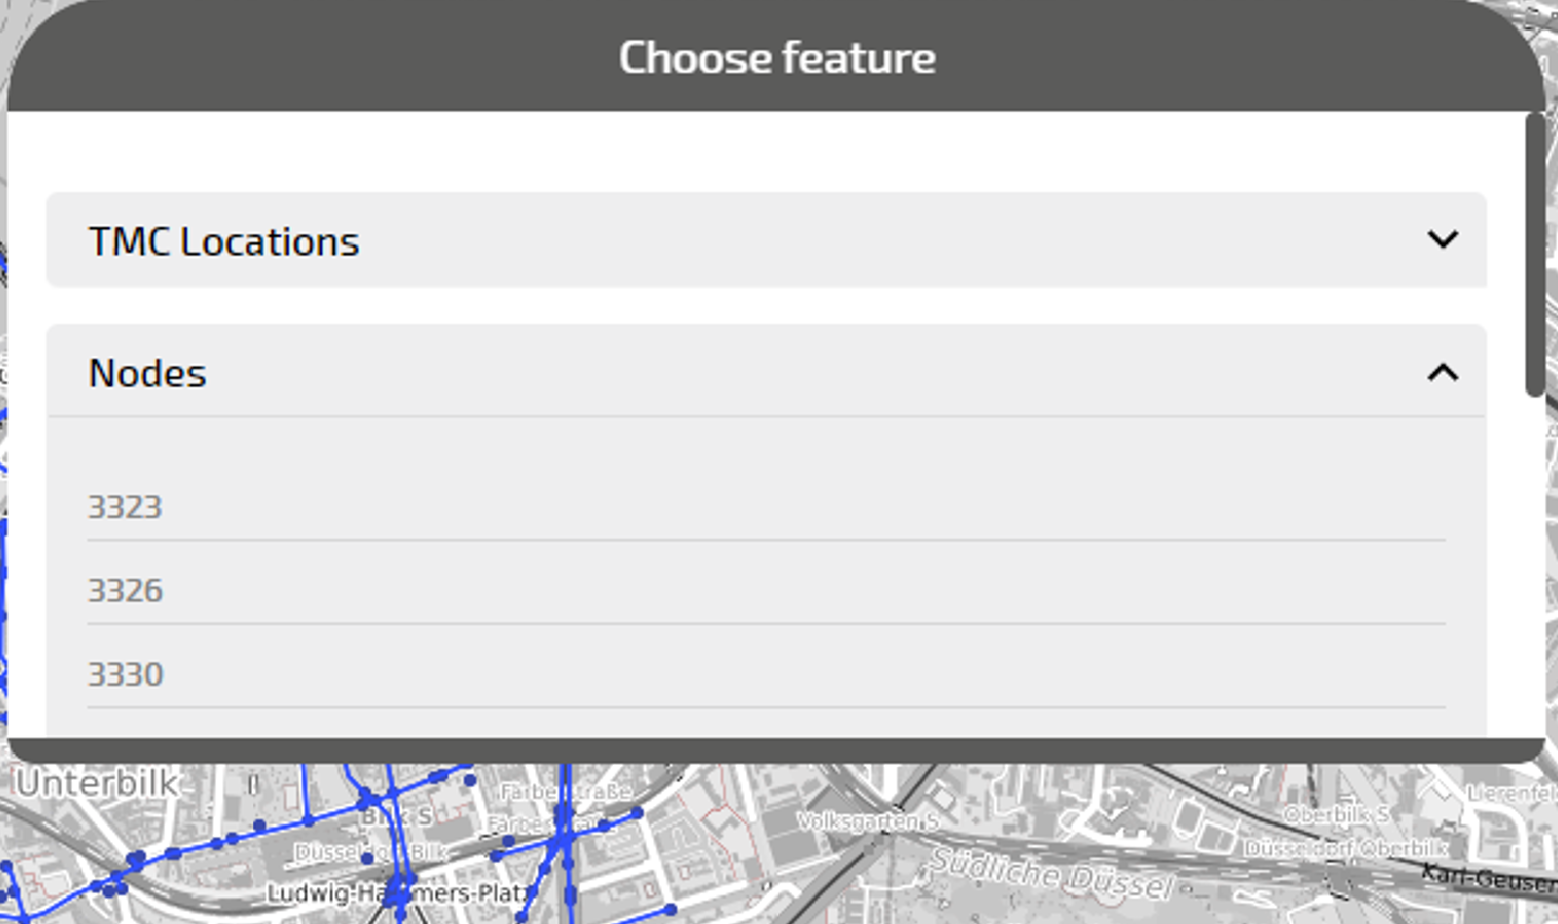1558x924 pixels.
Task: Click the Färberstraße label on the map
Action: [566, 792]
